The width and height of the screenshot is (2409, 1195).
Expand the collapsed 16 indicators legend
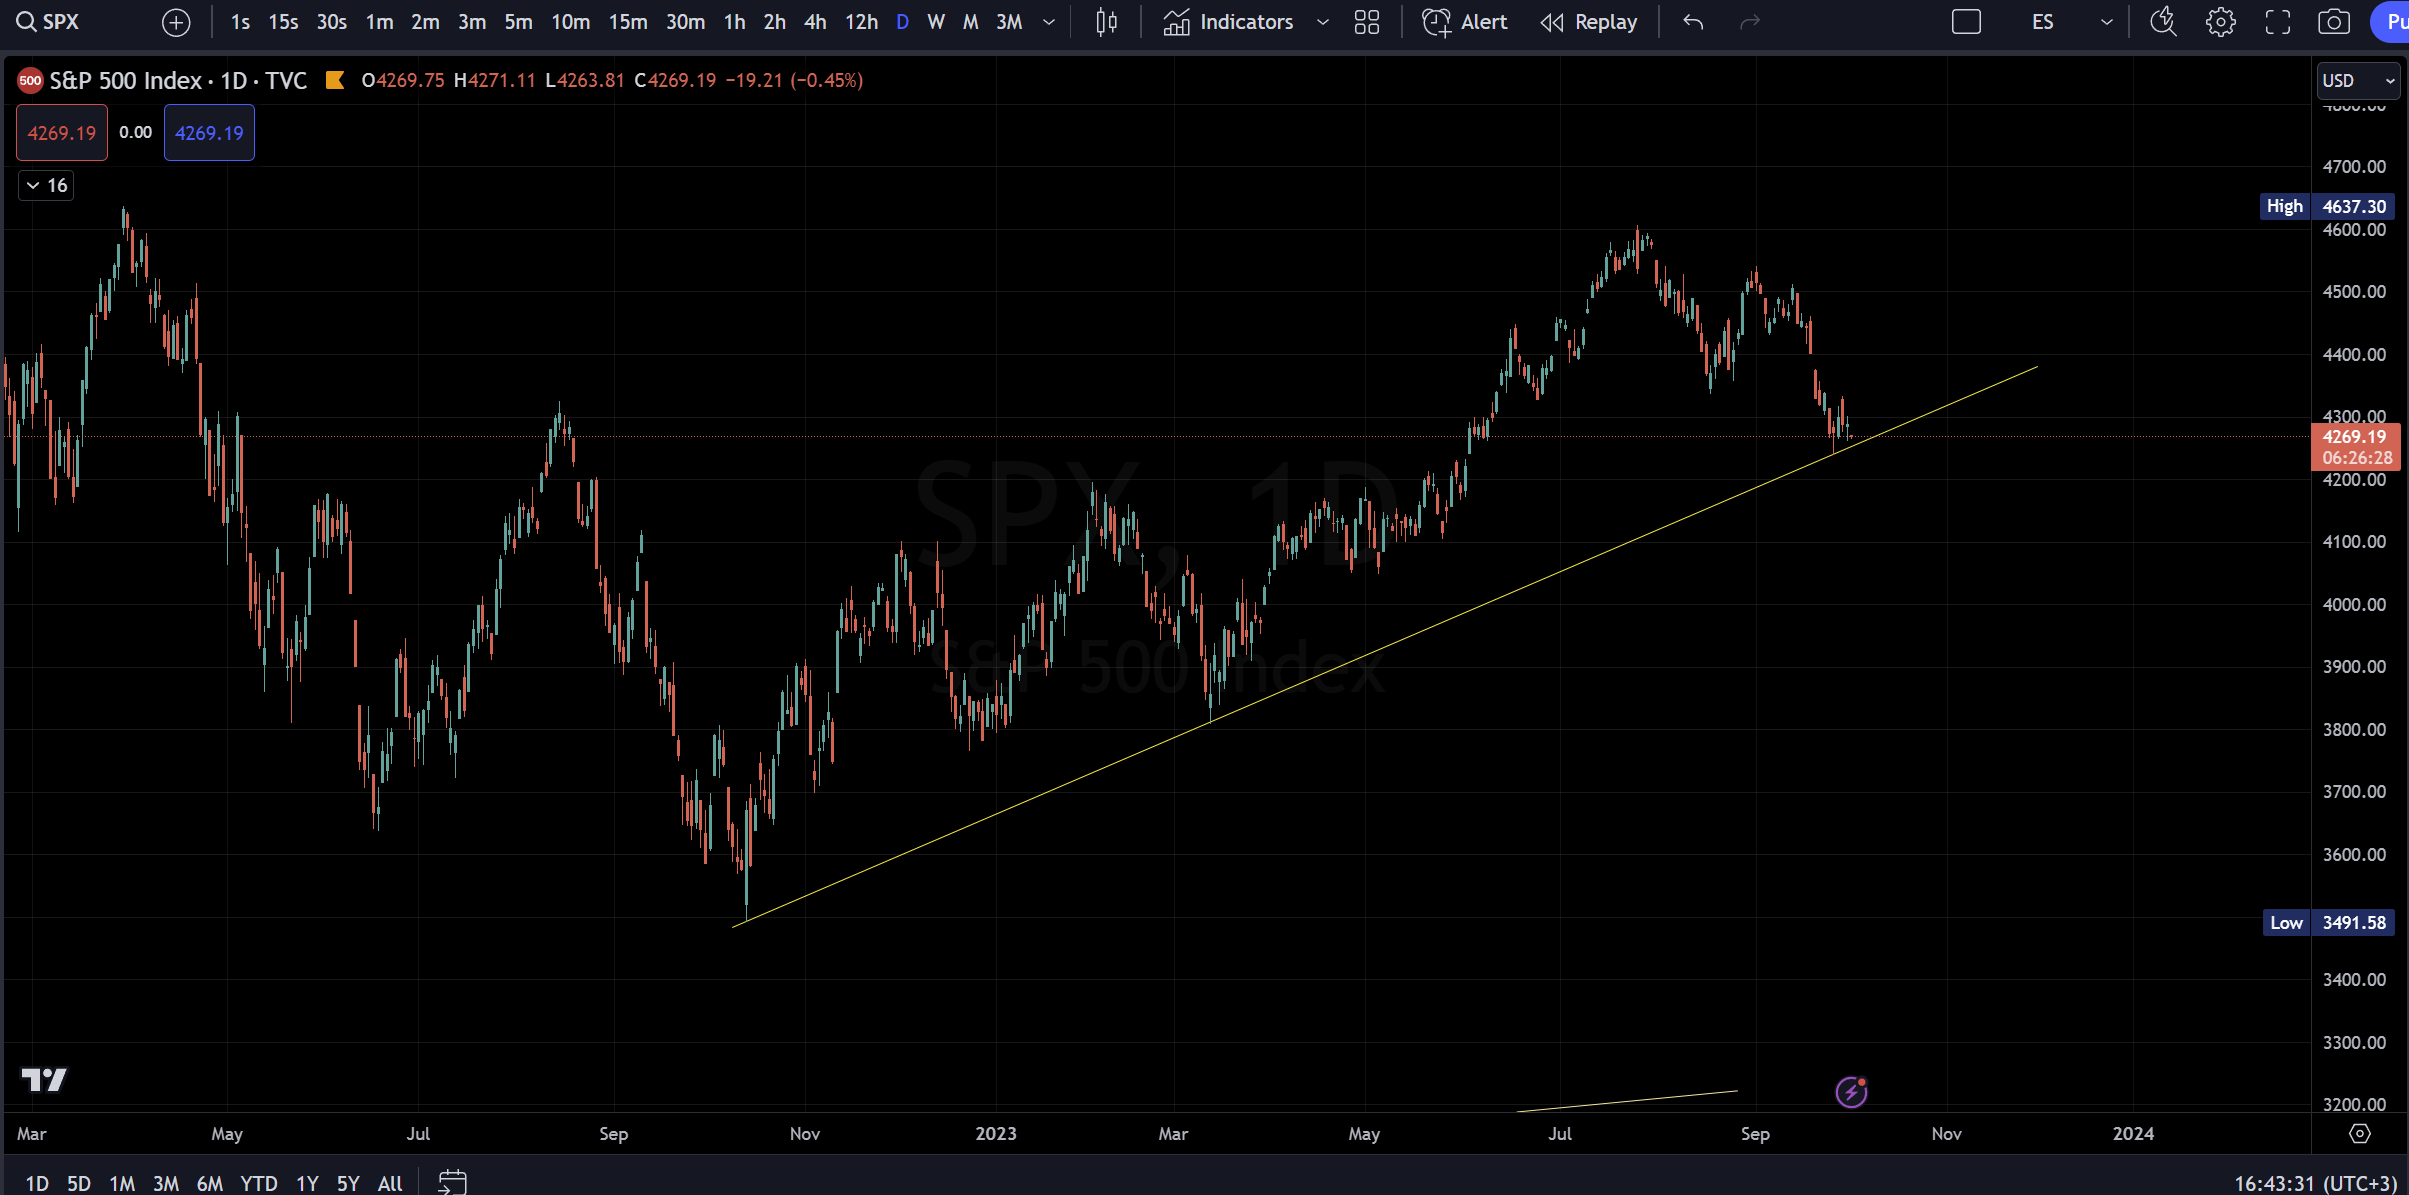coord(46,185)
